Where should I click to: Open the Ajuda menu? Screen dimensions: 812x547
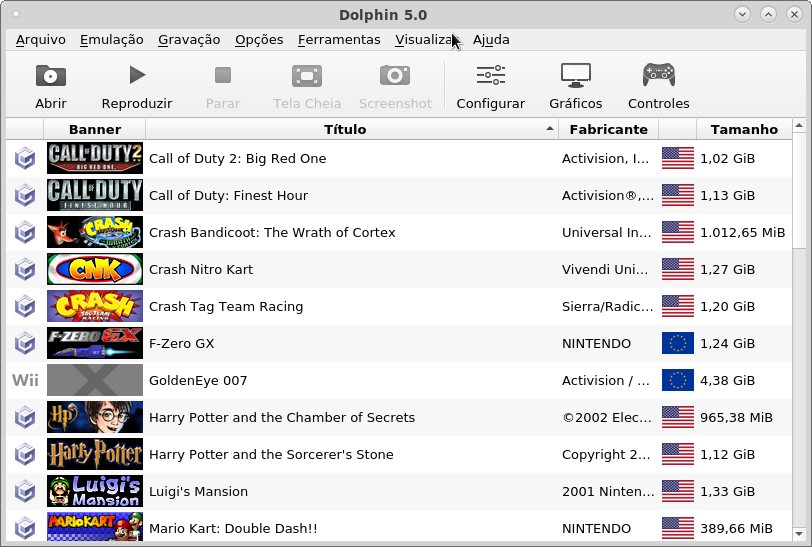point(491,40)
